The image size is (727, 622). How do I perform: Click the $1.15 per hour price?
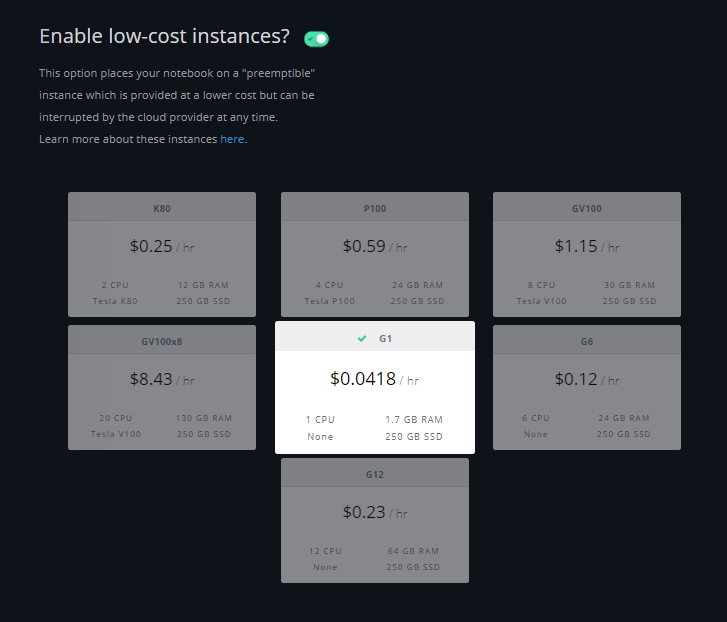(x=577, y=246)
